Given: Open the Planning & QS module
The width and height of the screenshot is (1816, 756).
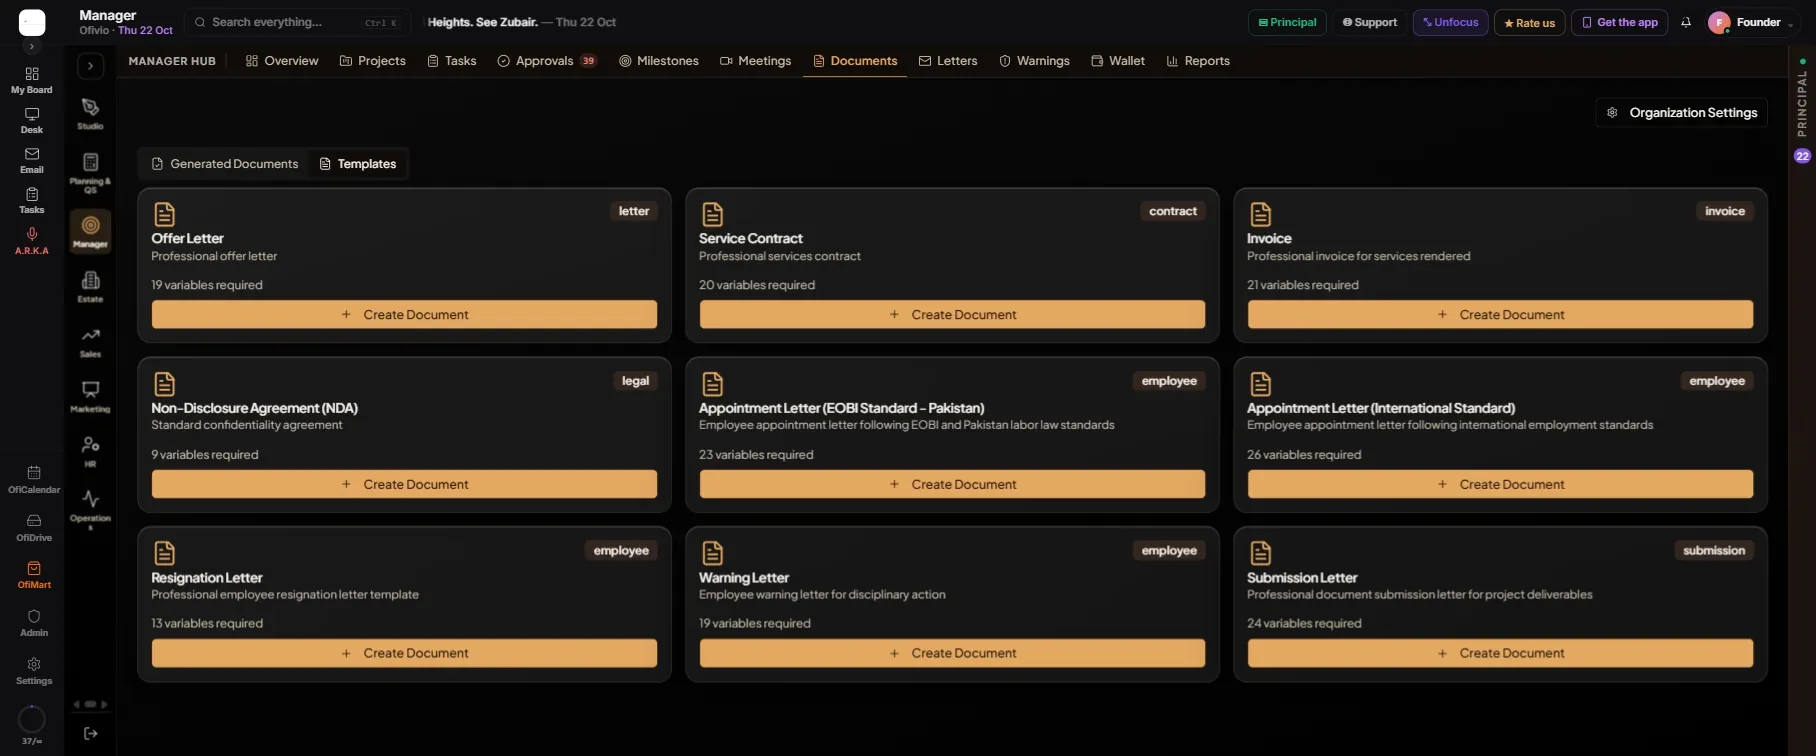Looking at the screenshot, I should 90,172.
